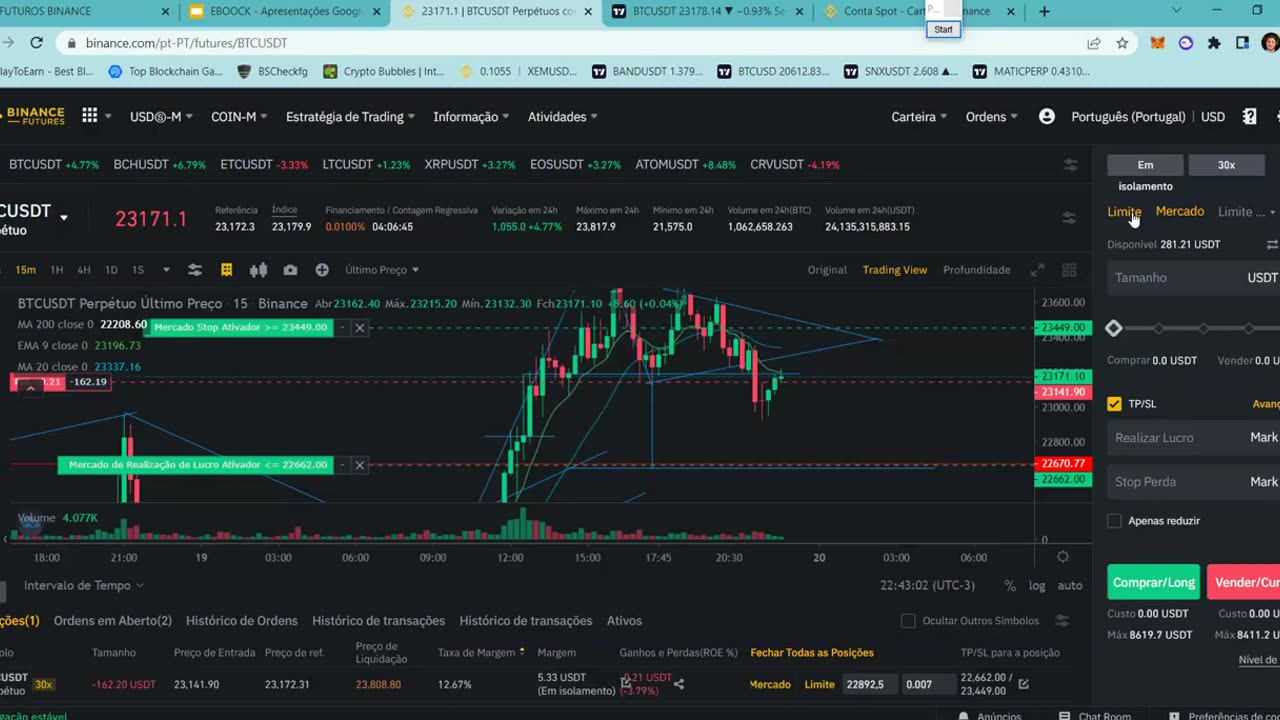1280x720 pixels.
Task: Expand the Carteira dropdown
Action: 919,117
